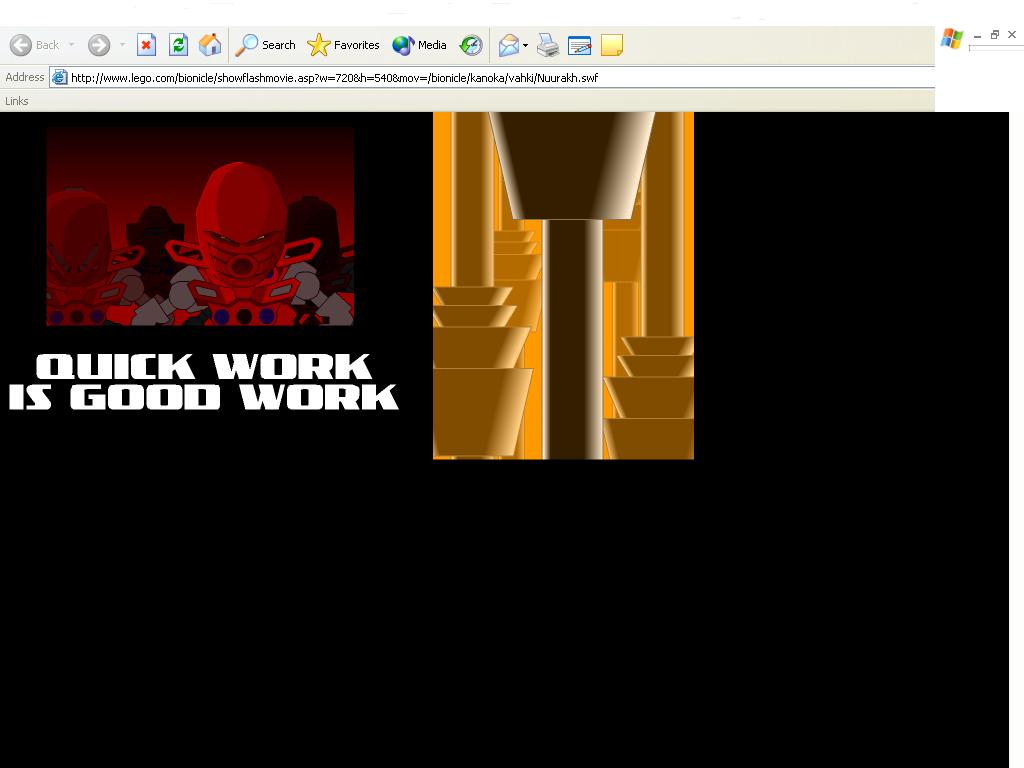This screenshot has width=1024, height=768.
Task: Expand the Forward history dropdown arrow
Action: coord(122,45)
